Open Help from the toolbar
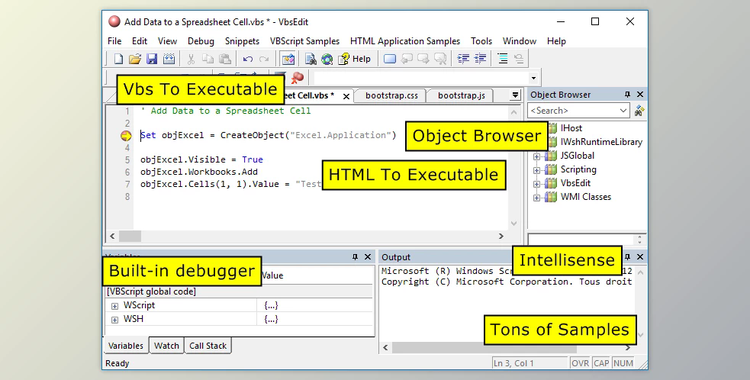Image resolution: width=750 pixels, height=380 pixels. (354, 59)
